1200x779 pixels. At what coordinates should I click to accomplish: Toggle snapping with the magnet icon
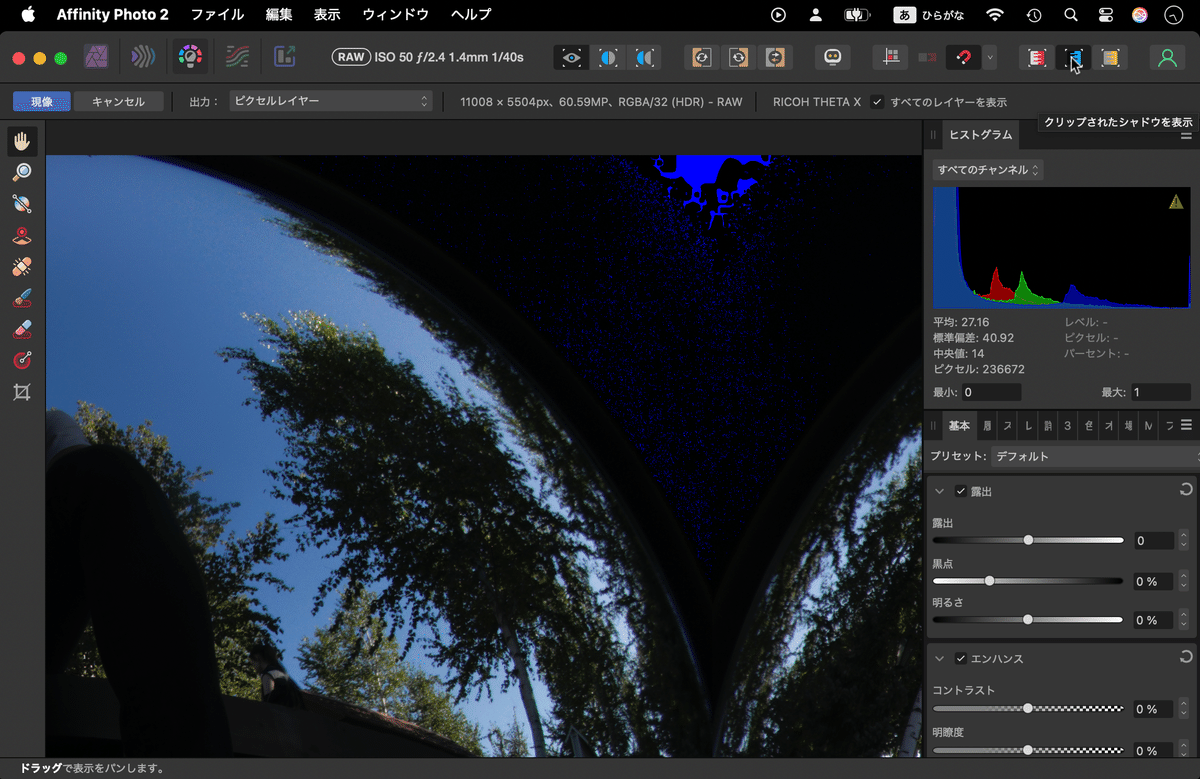point(961,57)
